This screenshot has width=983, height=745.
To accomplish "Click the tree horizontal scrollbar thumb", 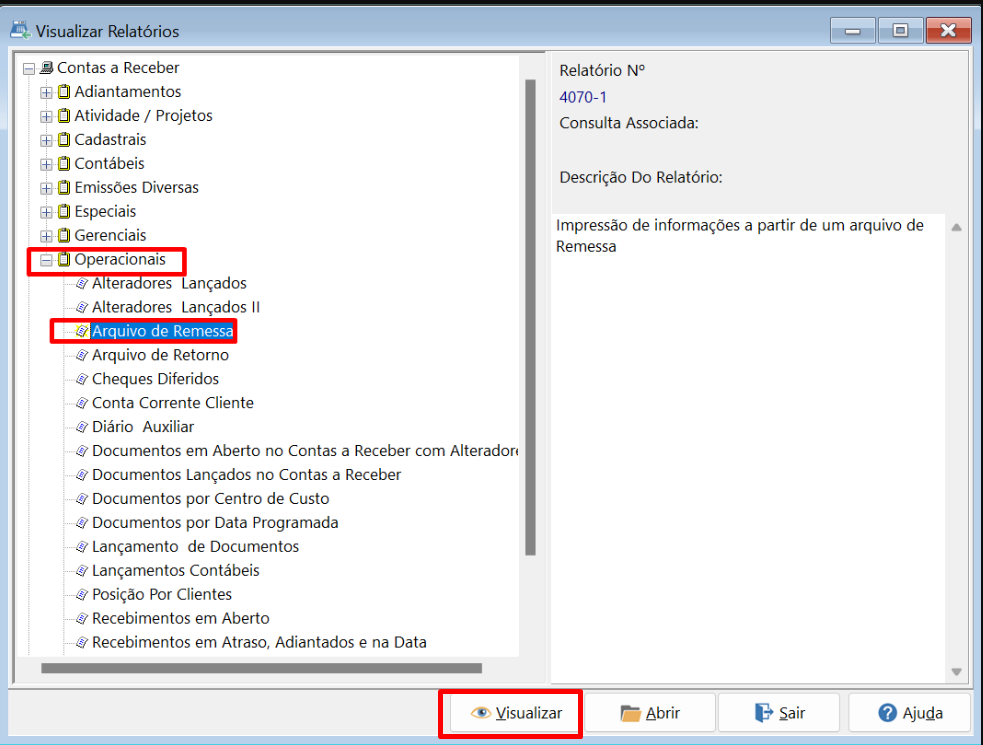I will tap(261, 668).
